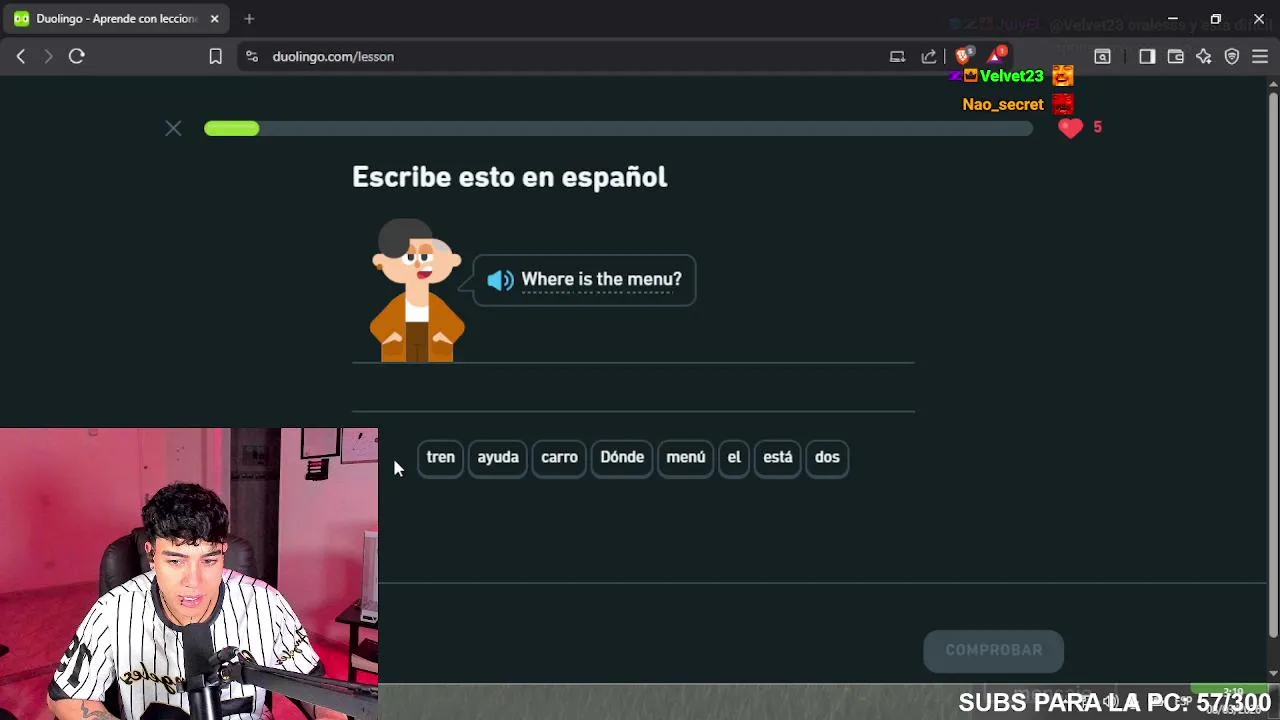Pick the word 'tren'

(440, 457)
